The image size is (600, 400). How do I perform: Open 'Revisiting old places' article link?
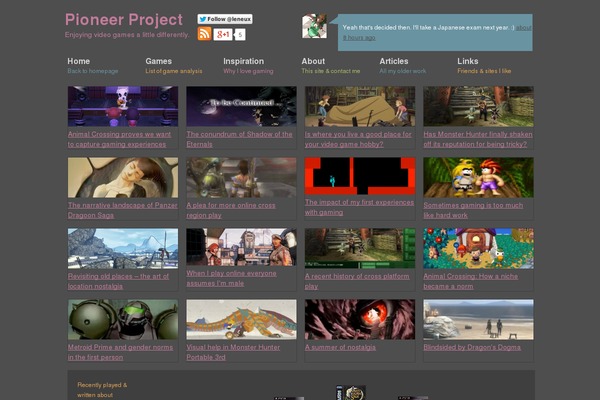click(118, 281)
